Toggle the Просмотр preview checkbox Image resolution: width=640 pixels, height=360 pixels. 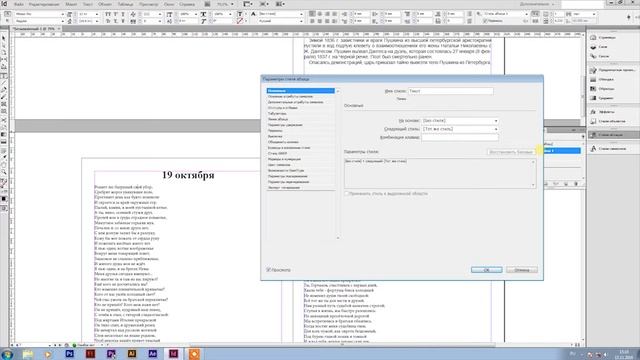269,270
